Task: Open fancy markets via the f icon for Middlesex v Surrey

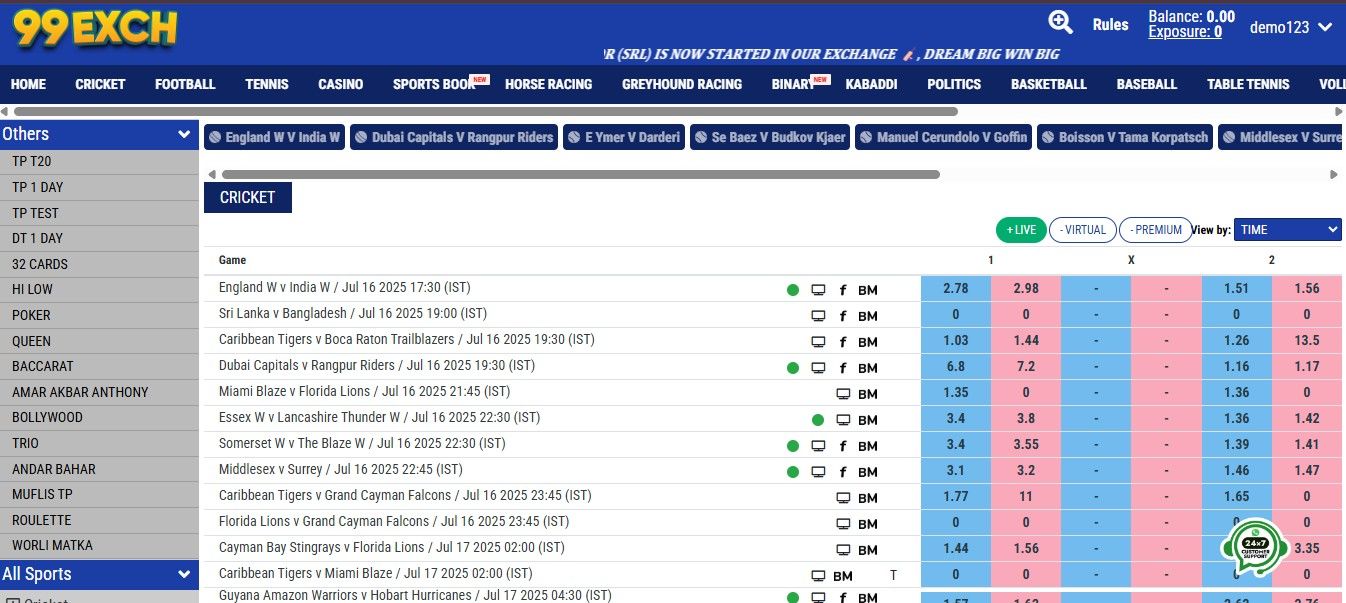Action: pyautogui.click(x=843, y=470)
